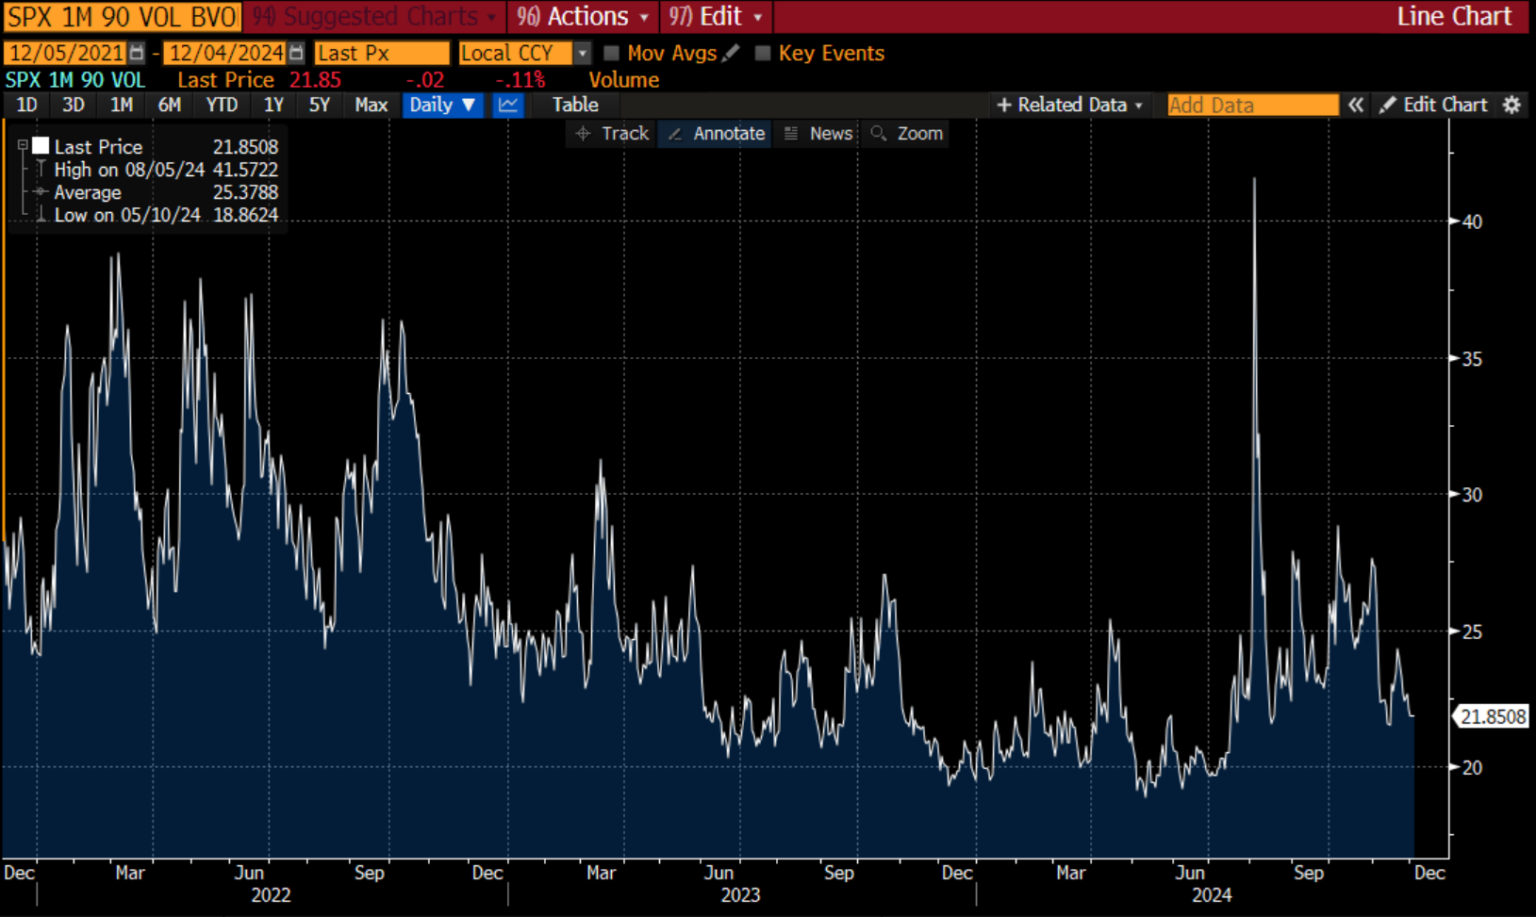
Task: Activate the Track crosshair tool
Action: pyautogui.click(x=612, y=133)
